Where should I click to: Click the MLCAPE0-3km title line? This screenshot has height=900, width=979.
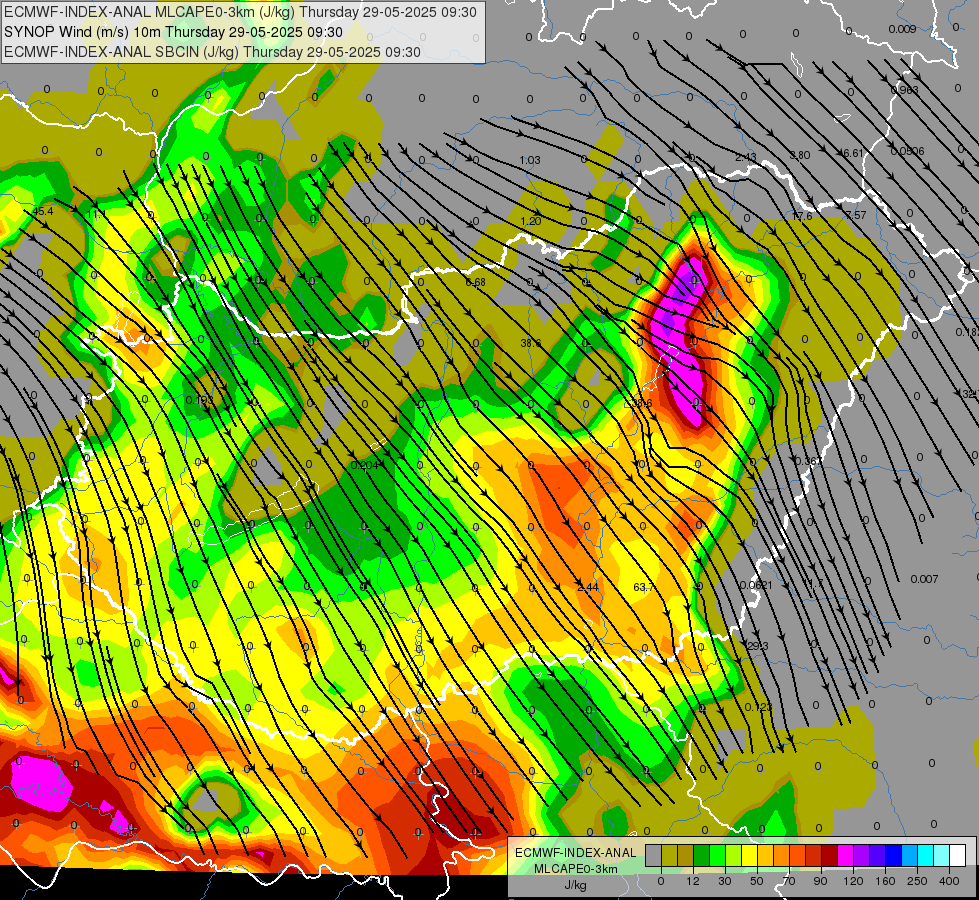coord(240,12)
